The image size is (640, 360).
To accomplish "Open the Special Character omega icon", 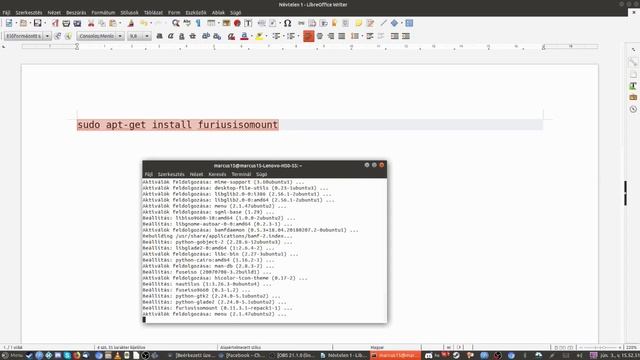I will [287, 23].
